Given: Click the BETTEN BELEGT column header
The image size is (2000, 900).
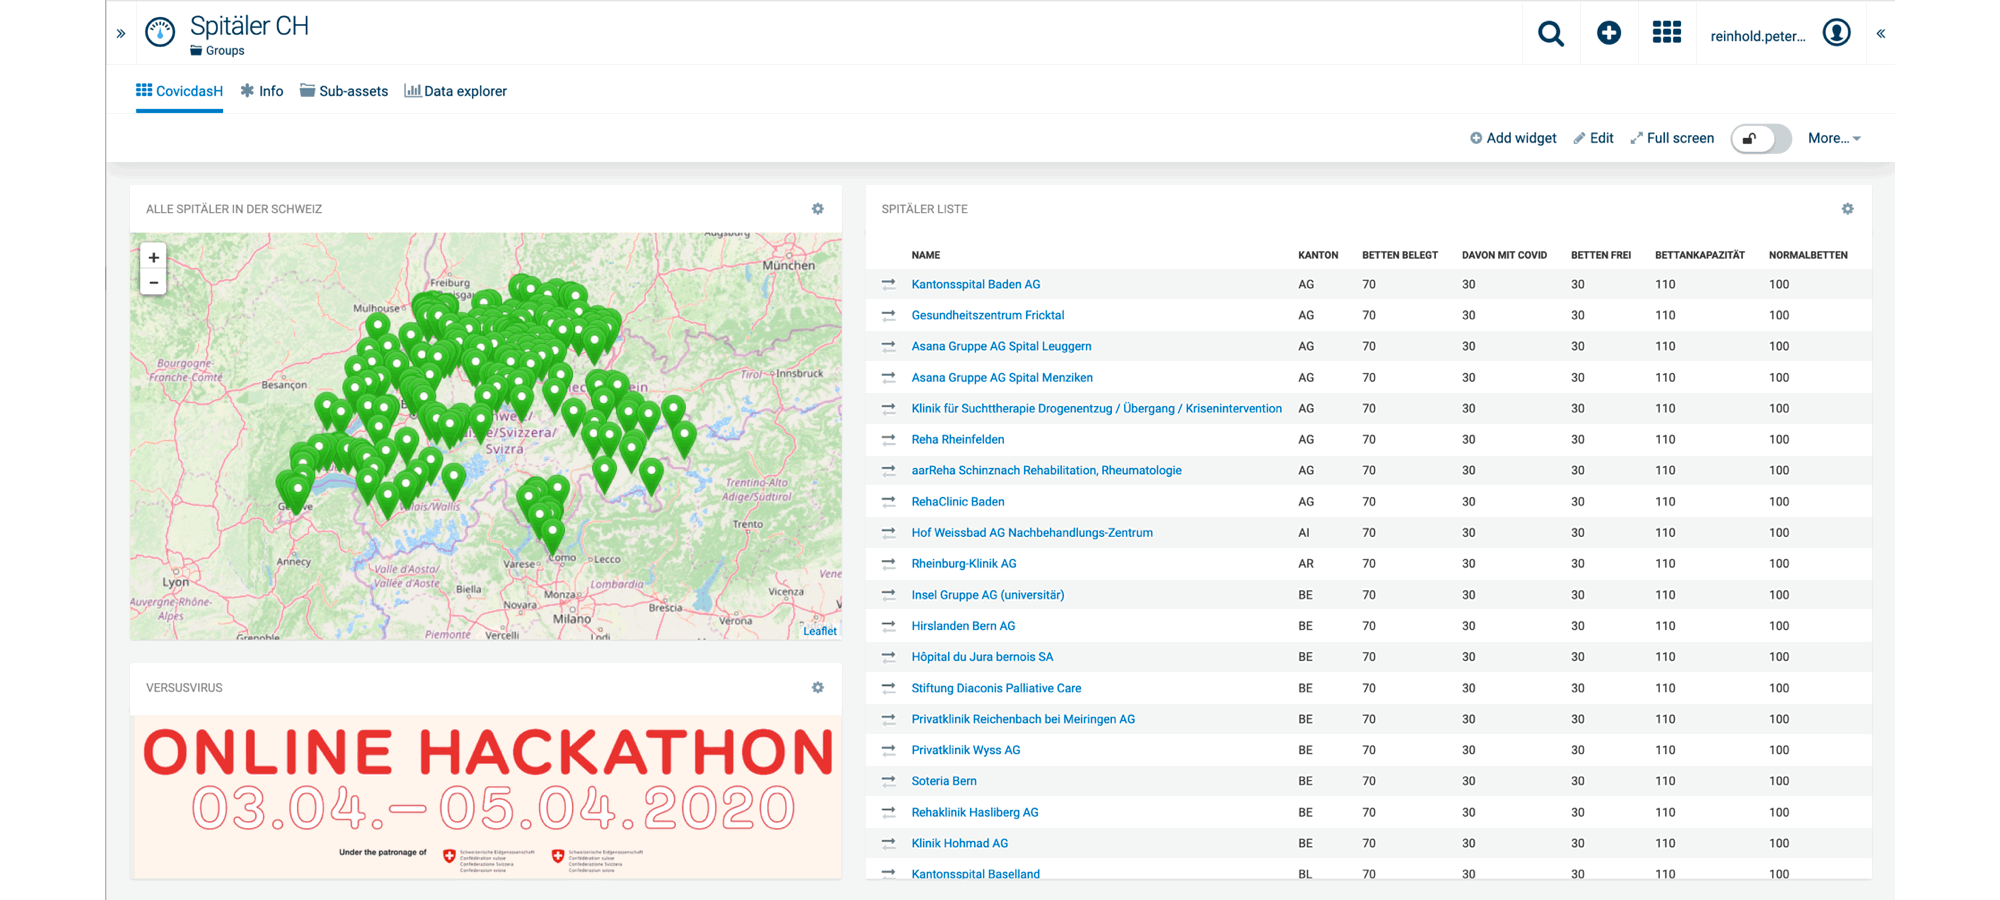Looking at the screenshot, I should [x=1400, y=256].
